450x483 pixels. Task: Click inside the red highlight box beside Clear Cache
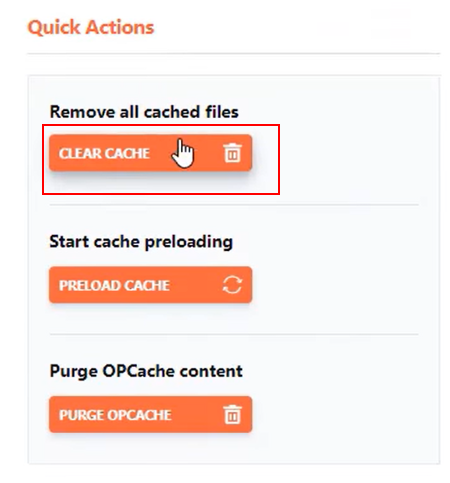click(266, 159)
